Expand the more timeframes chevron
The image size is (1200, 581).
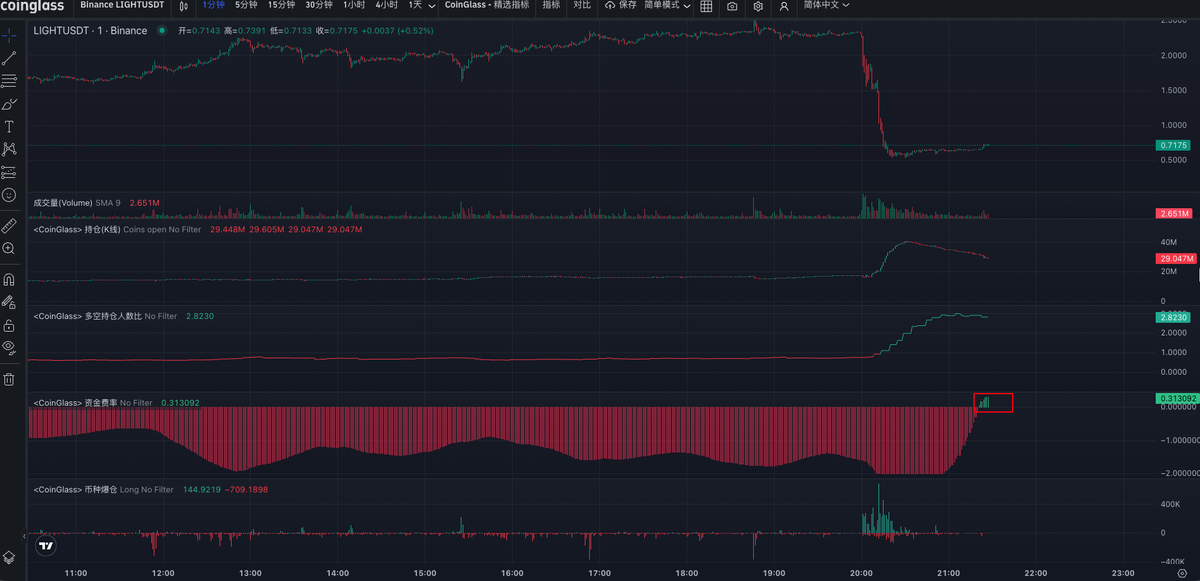click(432, 5)
